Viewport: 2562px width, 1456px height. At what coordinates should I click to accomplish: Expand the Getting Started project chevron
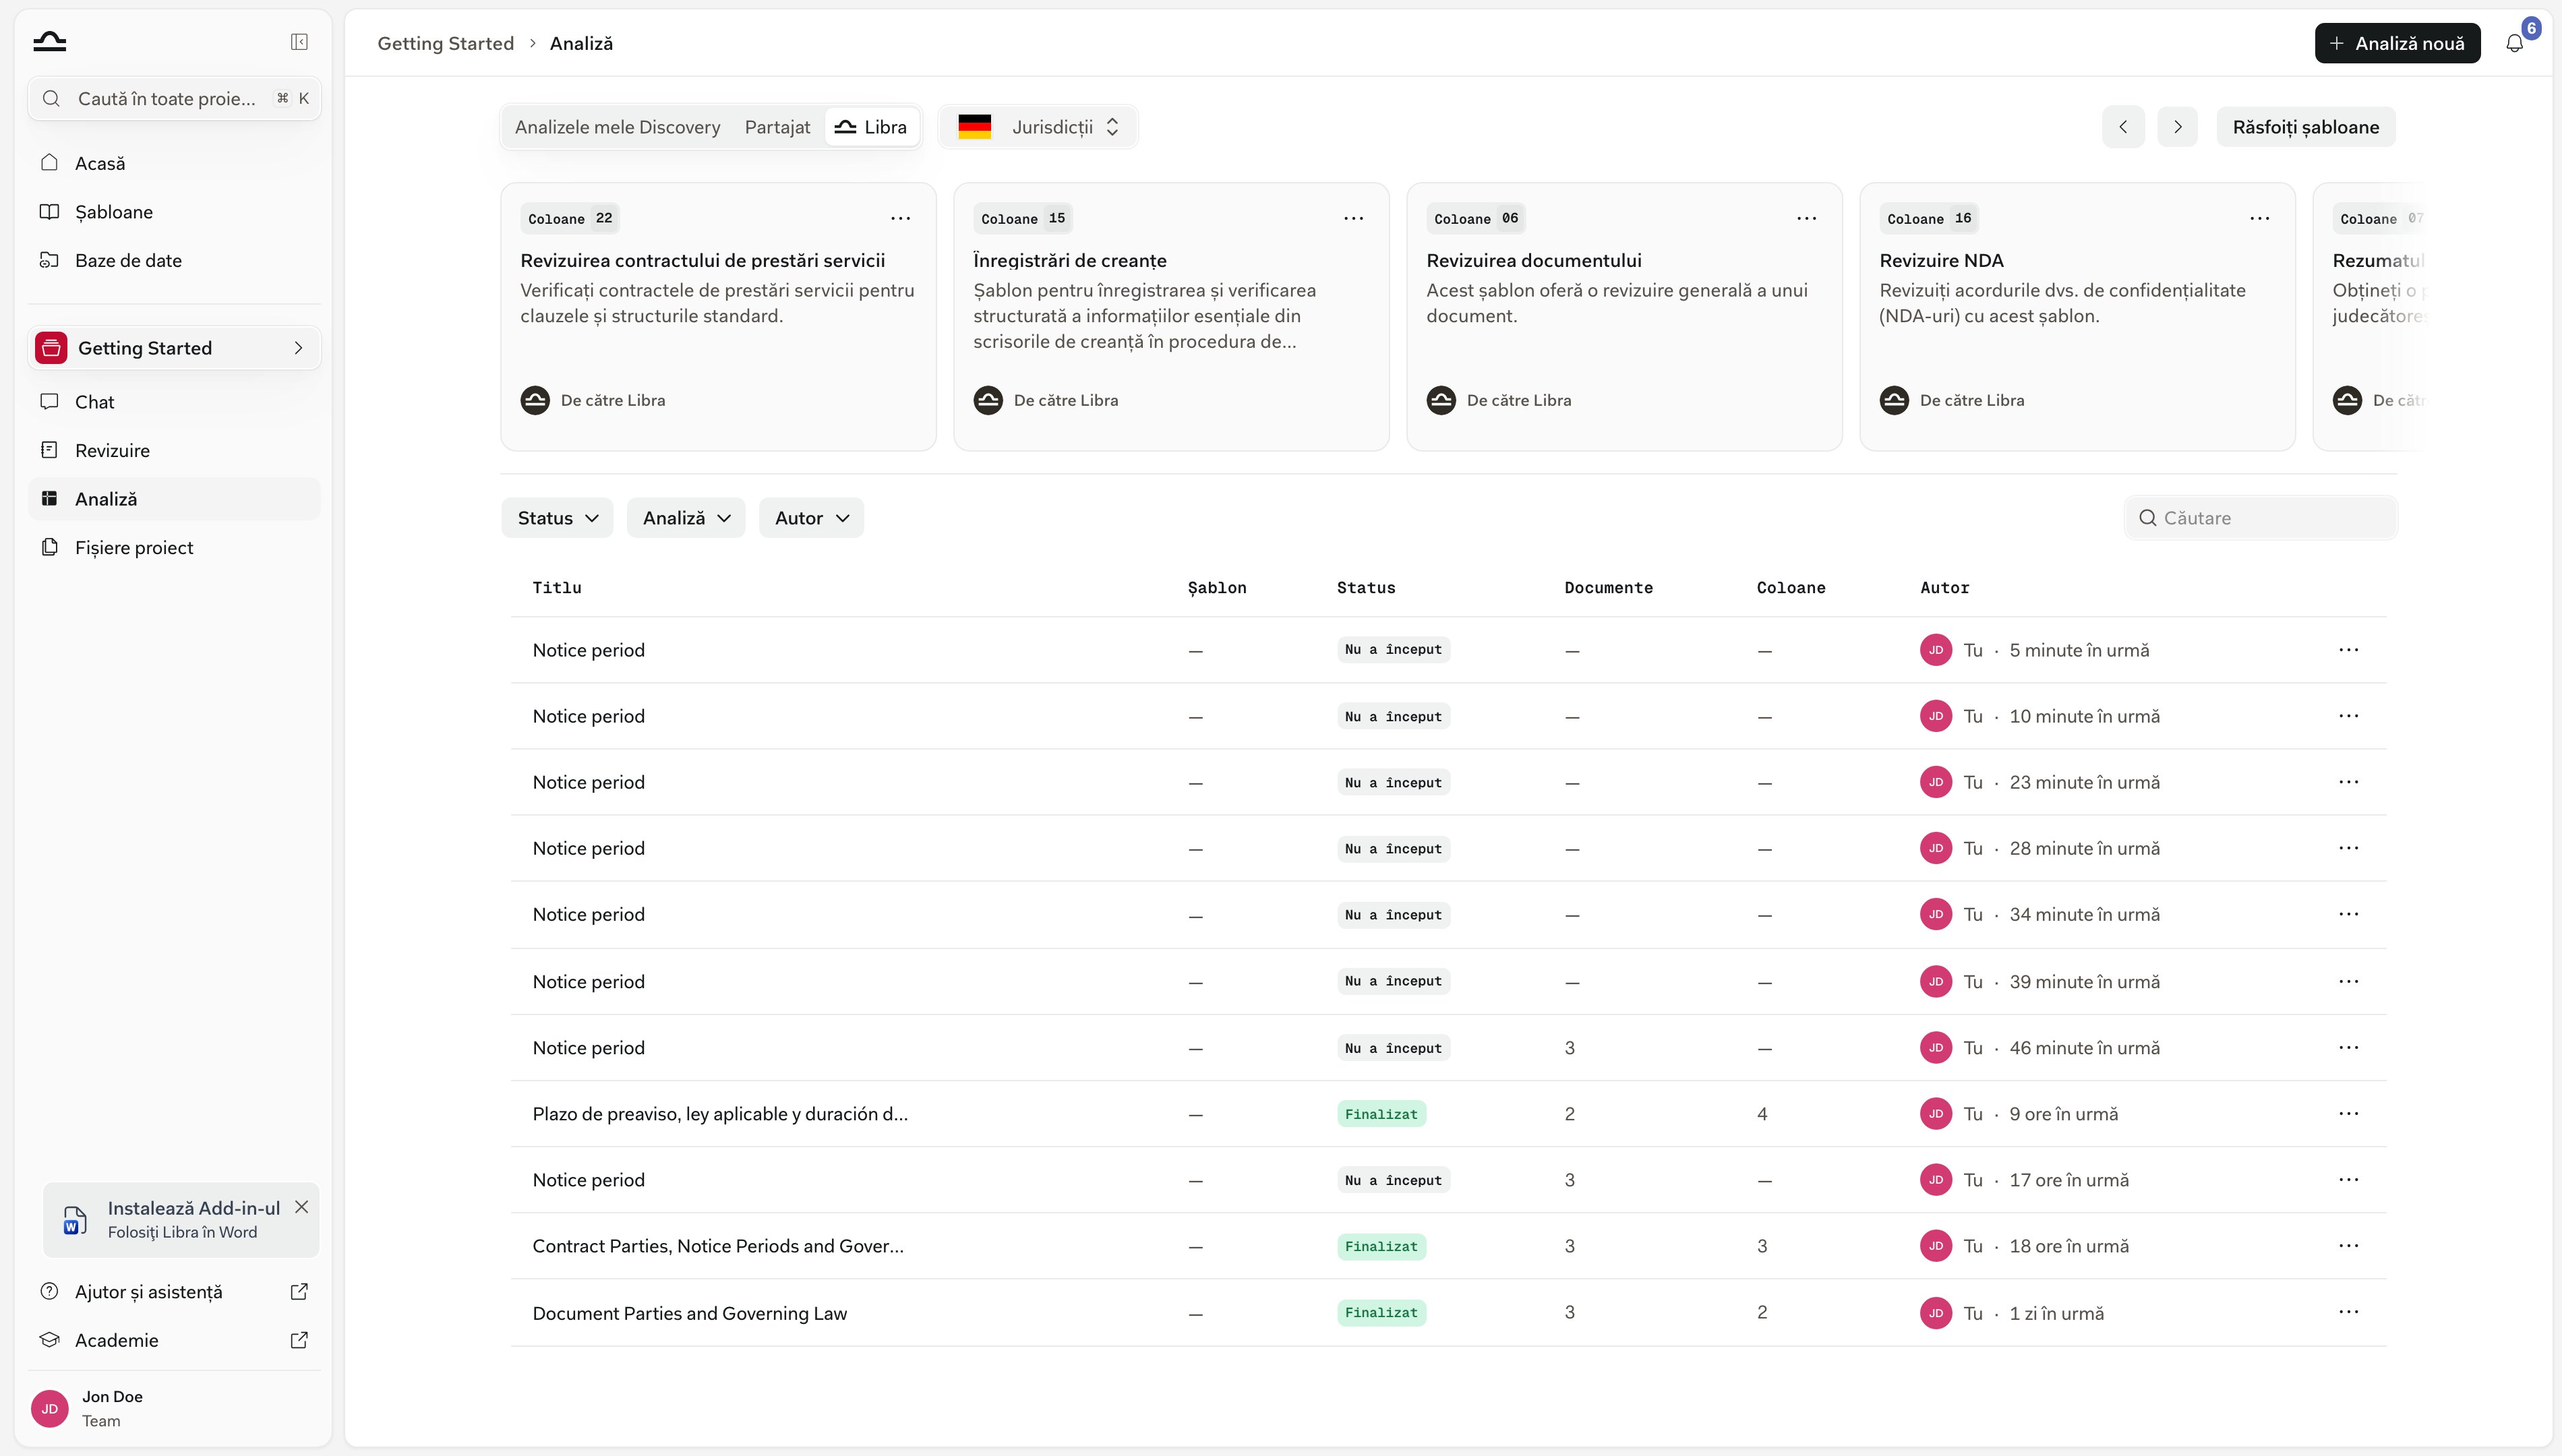298,348
